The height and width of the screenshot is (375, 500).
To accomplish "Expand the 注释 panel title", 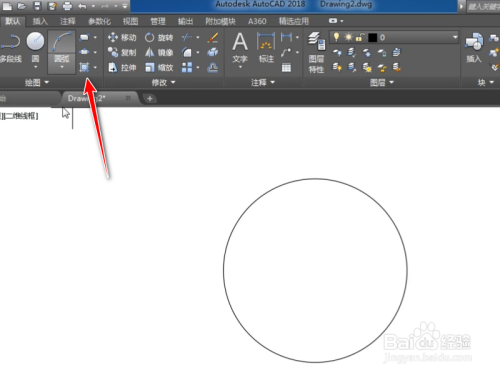I will pos(263,82).
